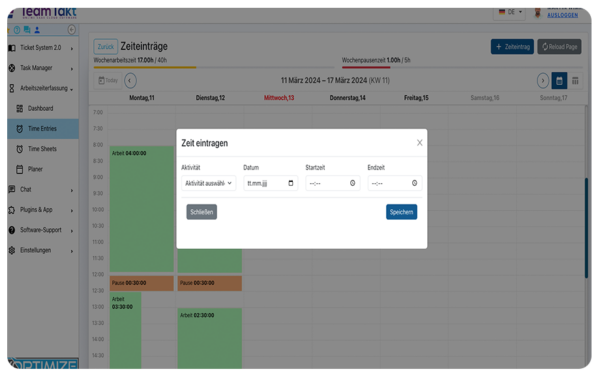Select Monday's Pause 00:30:00 entry

click(142, 283)
